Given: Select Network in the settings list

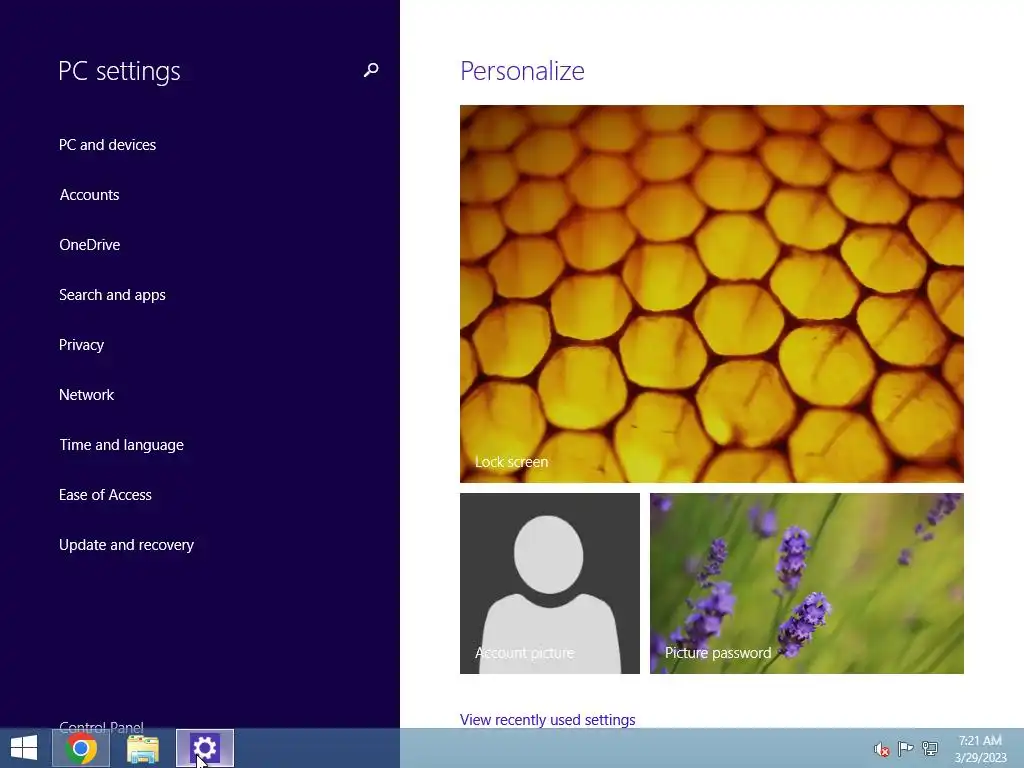Looking at the screenshot, I should (x=86, y=395).
